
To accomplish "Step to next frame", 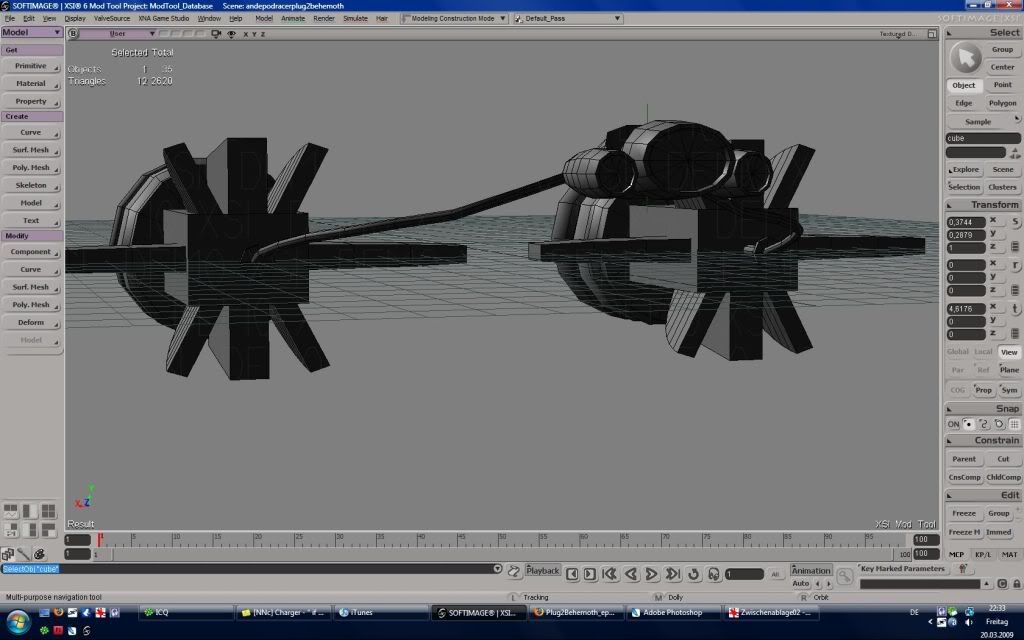I will (590, 574).
